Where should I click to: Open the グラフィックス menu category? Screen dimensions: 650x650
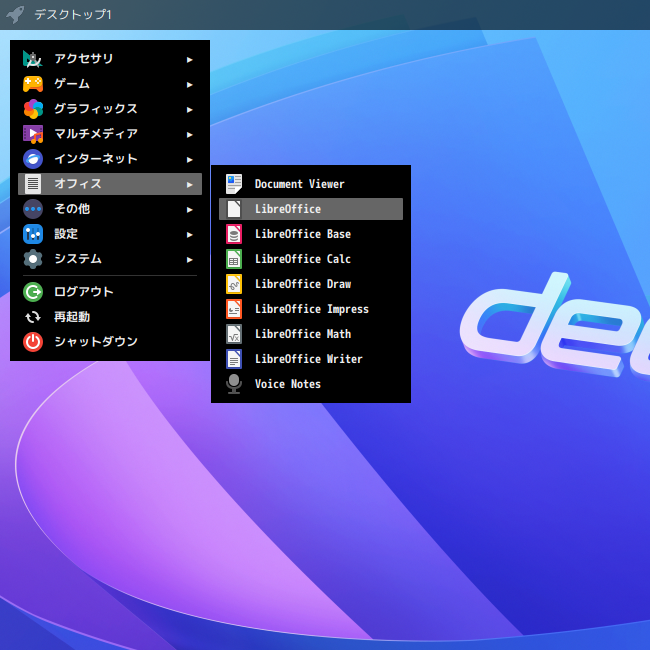pos(95,109)
